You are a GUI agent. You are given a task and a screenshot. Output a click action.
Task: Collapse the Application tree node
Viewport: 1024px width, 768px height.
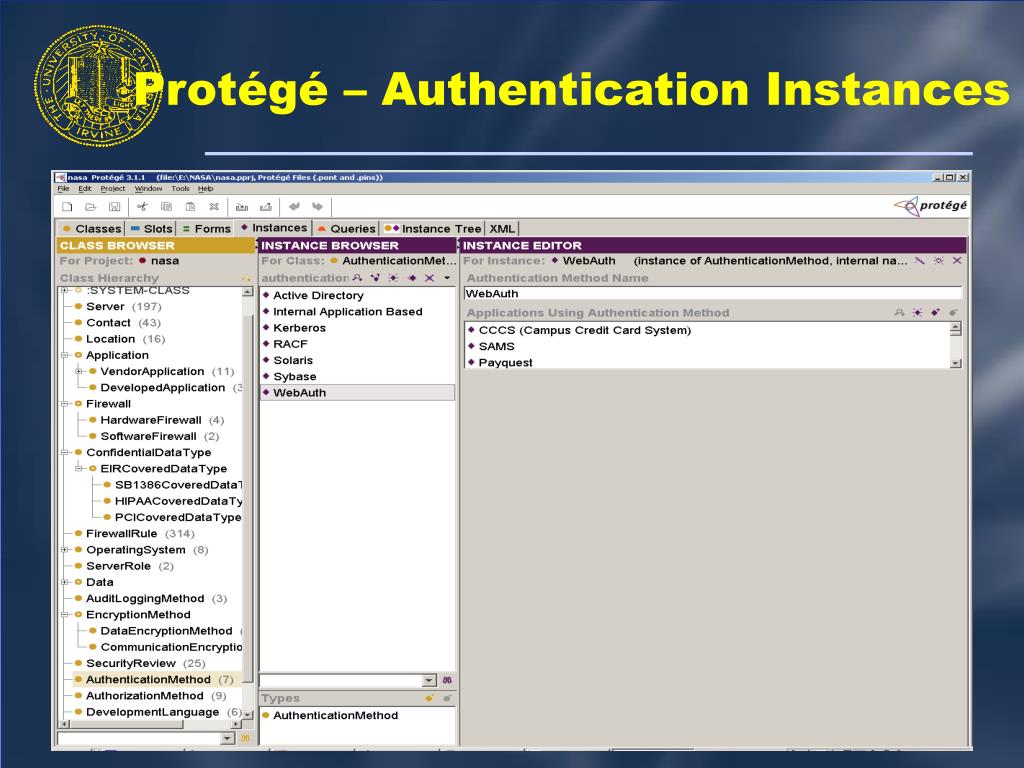coord(65,355)
